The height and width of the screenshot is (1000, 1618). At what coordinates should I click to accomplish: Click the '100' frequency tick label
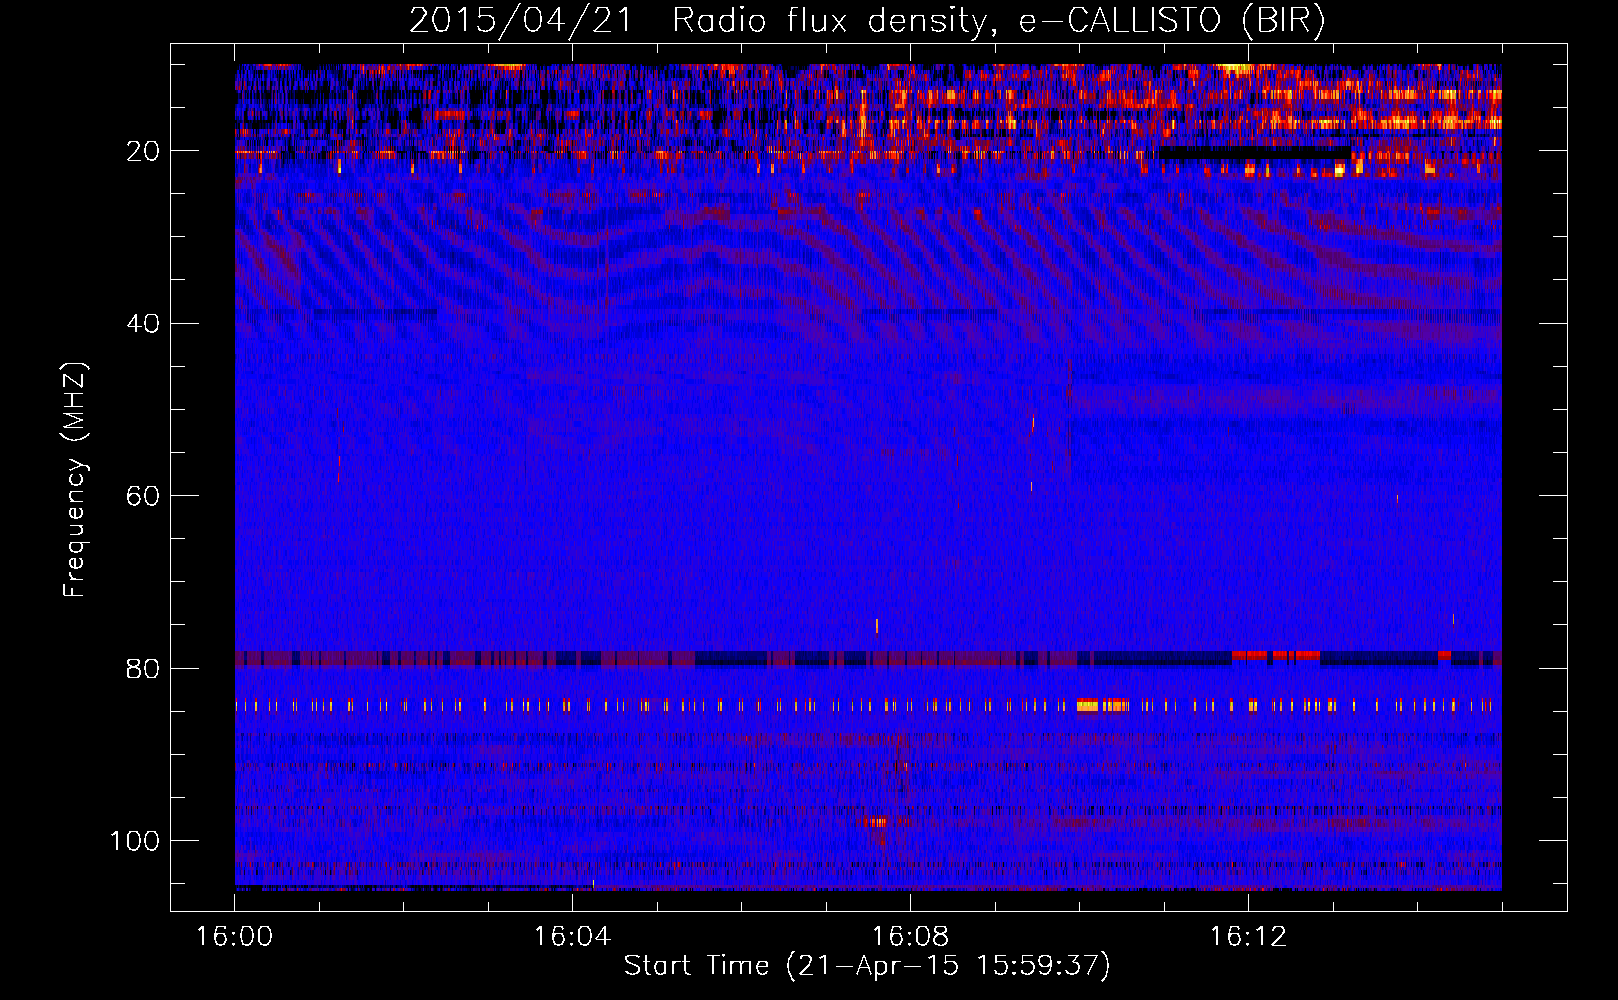click(135, 841)
